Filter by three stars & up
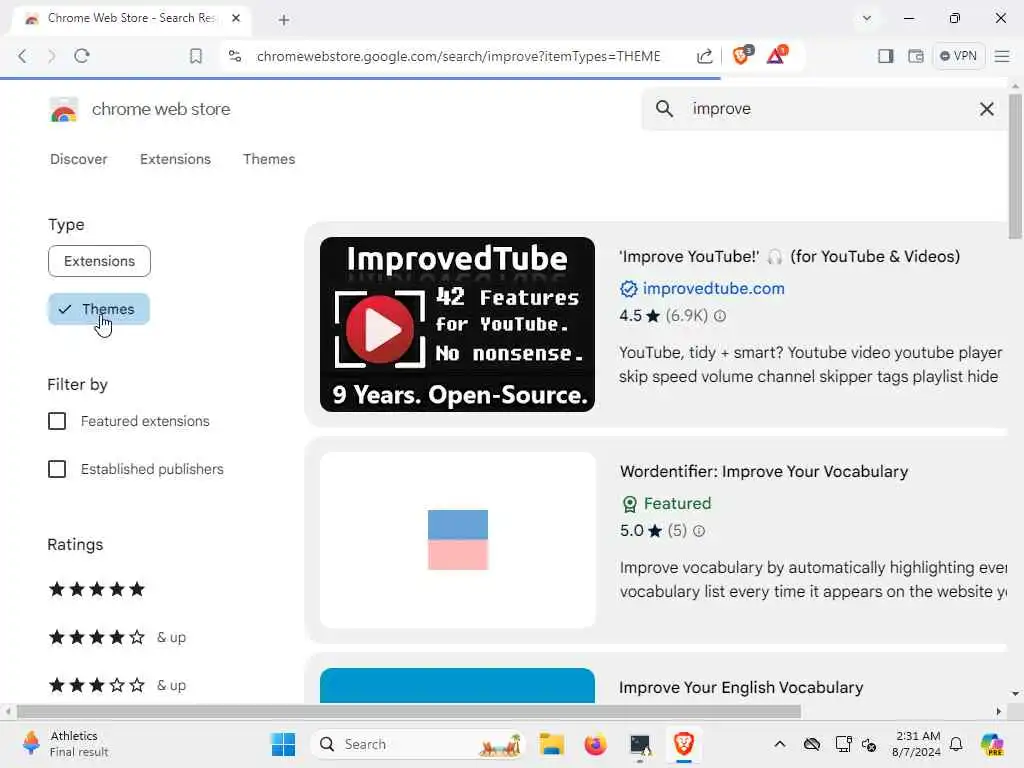Image resolution: width=1024 pixels, height=768 pixels. [x=118, y=685]
